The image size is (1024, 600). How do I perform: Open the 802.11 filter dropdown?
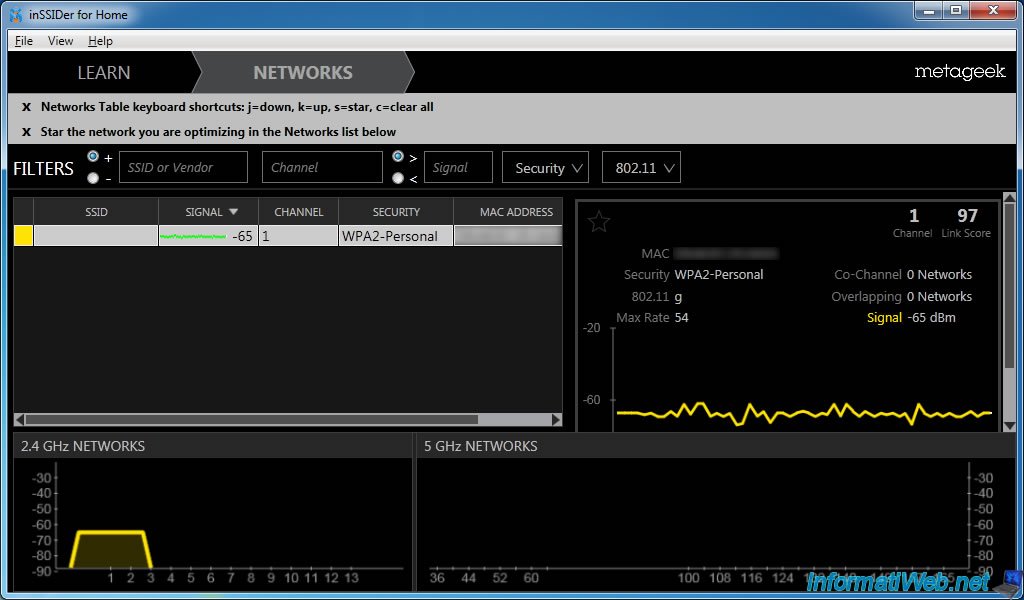tap(641, 168)
